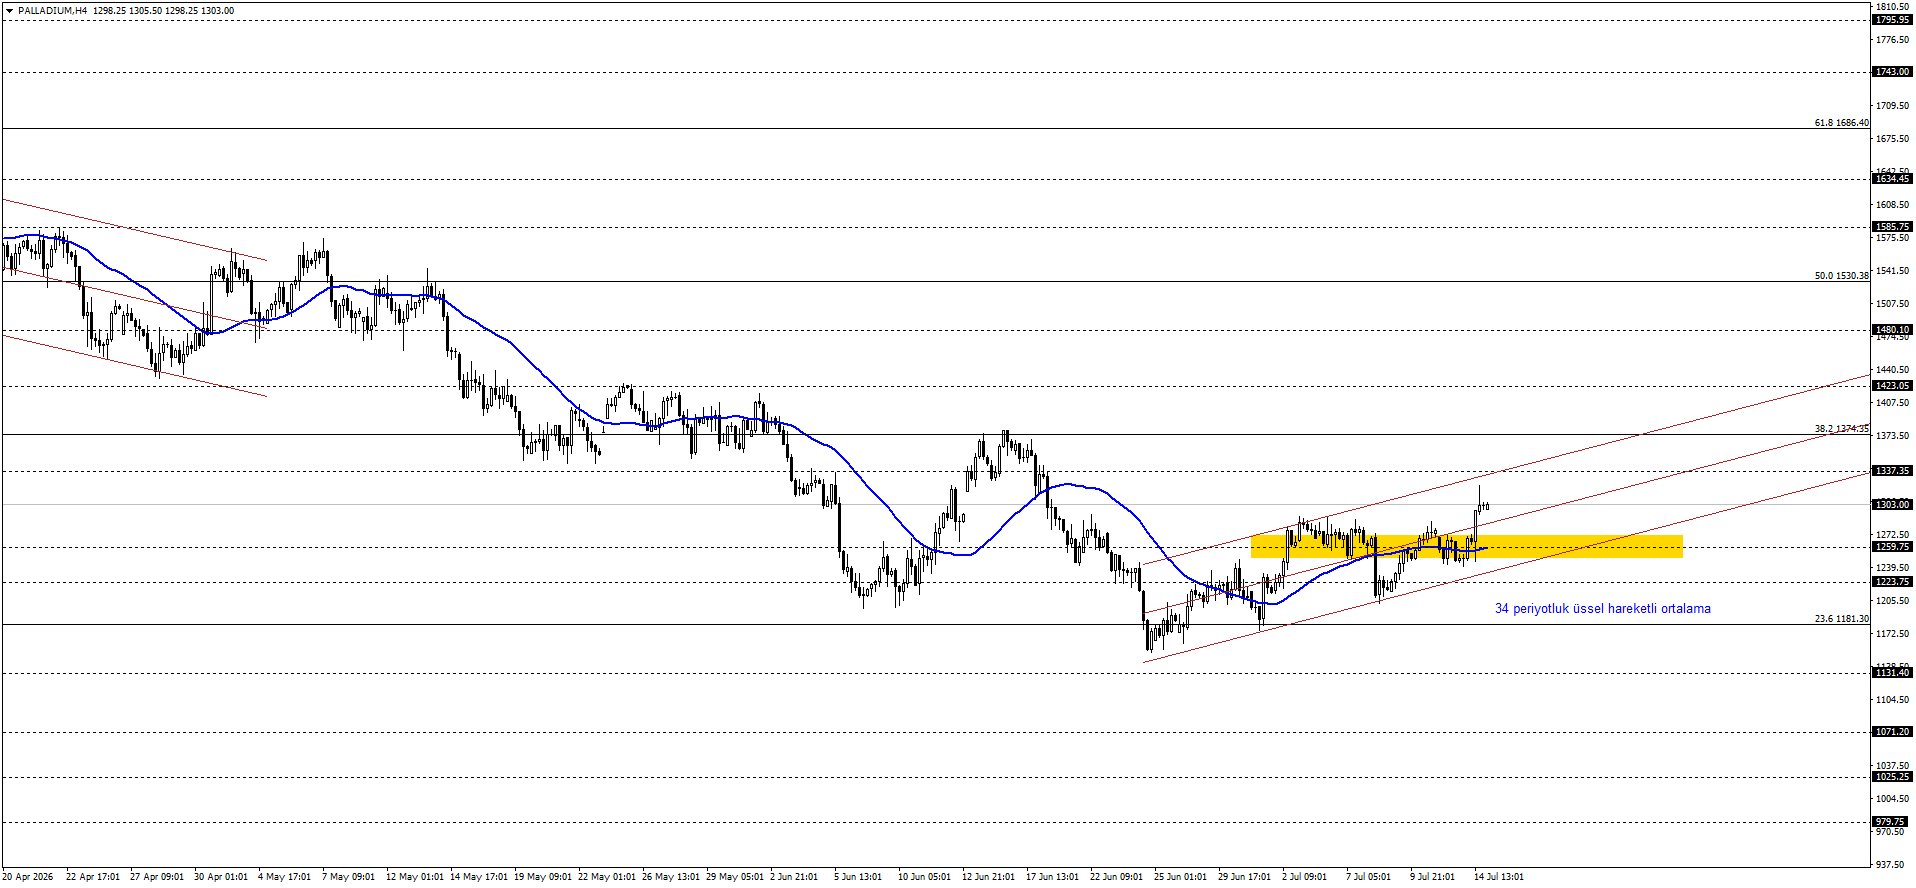Click the 38.2 1374.35 Fibonacci label
The image size is (1916, 888).
pos(1841,429)
